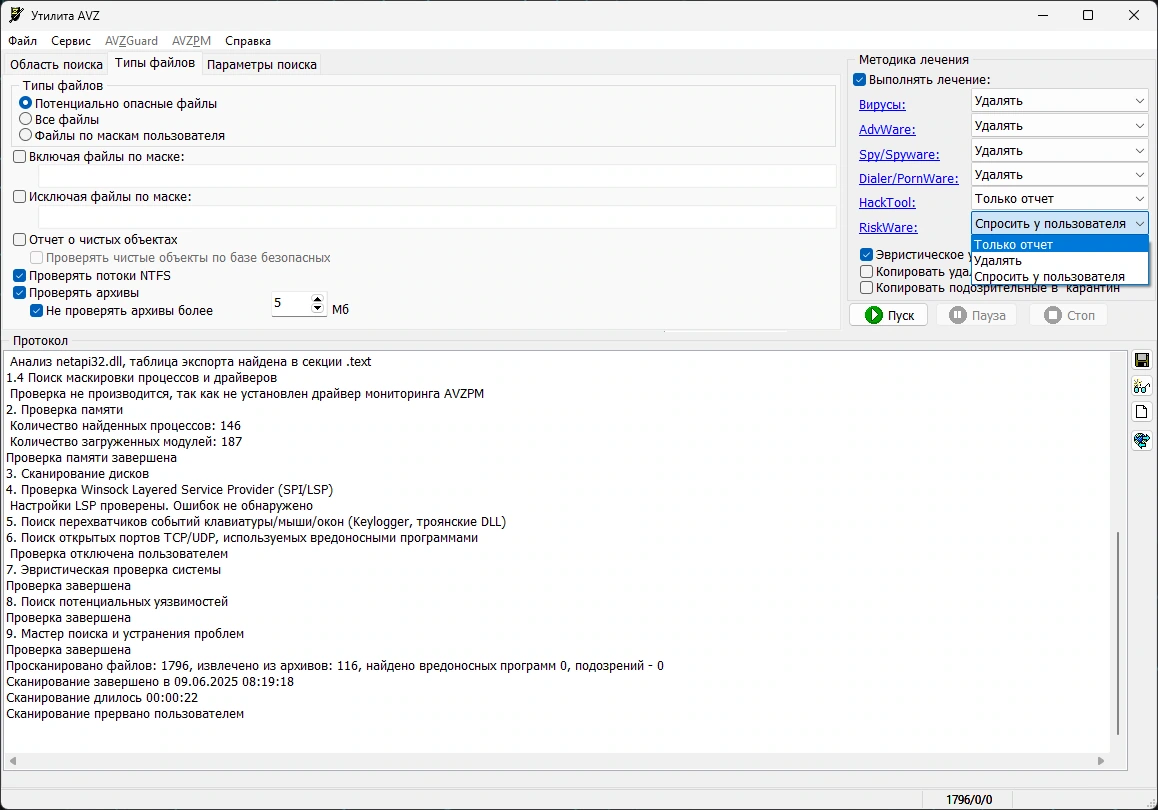Click the AVZ shield icon in title bar

[16, 15]
